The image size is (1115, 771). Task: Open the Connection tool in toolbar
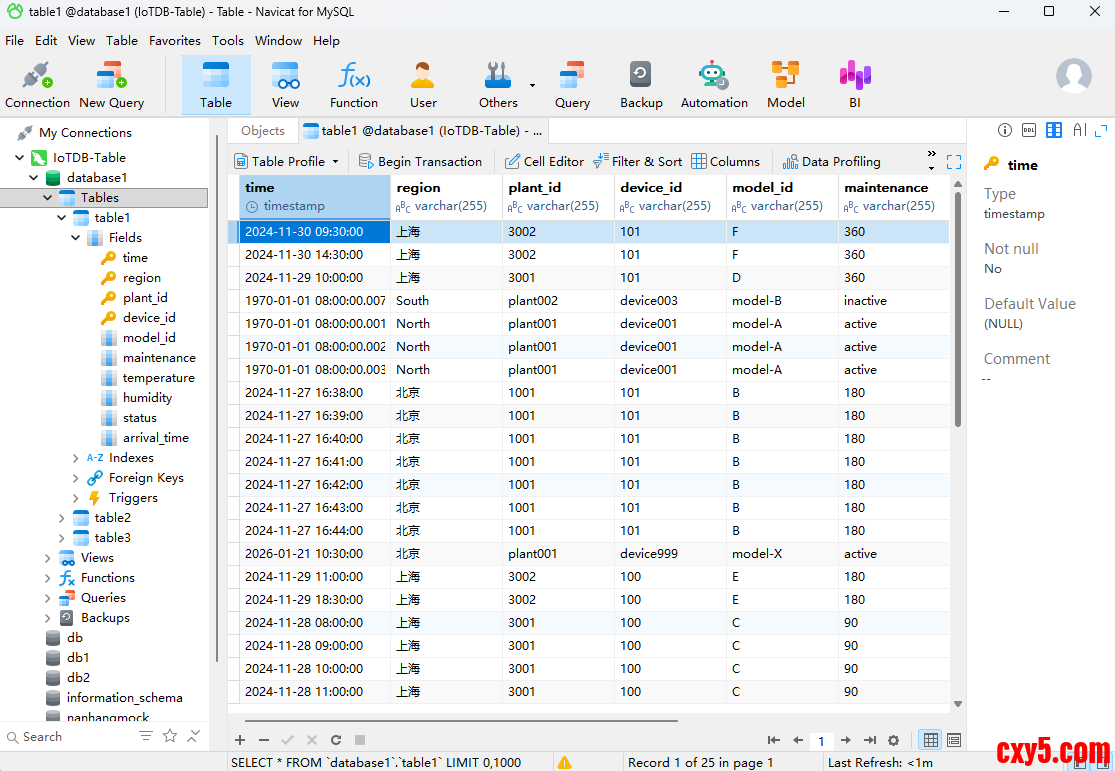coord(37,85)
